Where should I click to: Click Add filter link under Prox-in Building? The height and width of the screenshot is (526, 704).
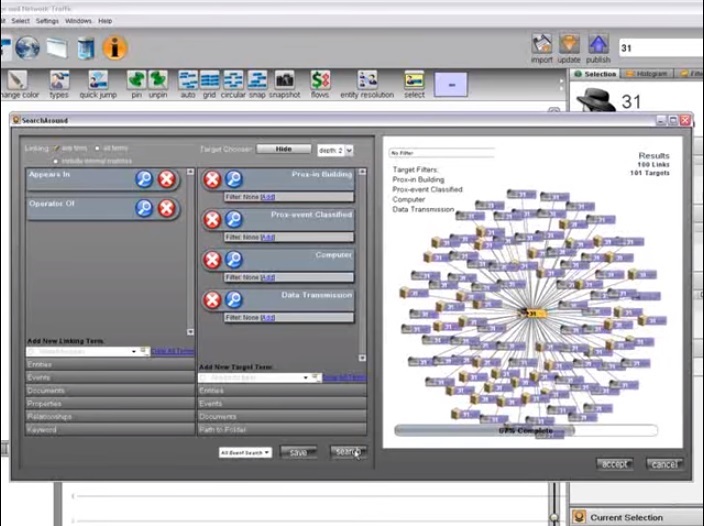click(268, 197)
